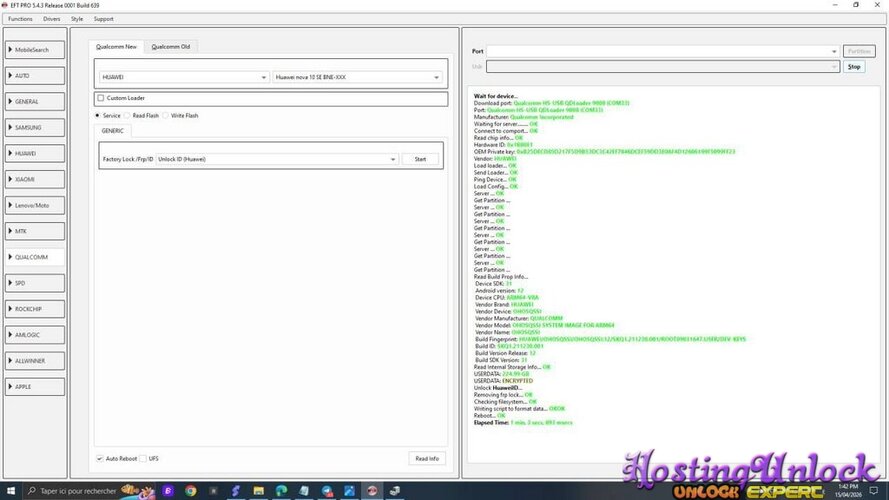Open the Drivers menu
The image size is (889, 500).
coord(52,19)
